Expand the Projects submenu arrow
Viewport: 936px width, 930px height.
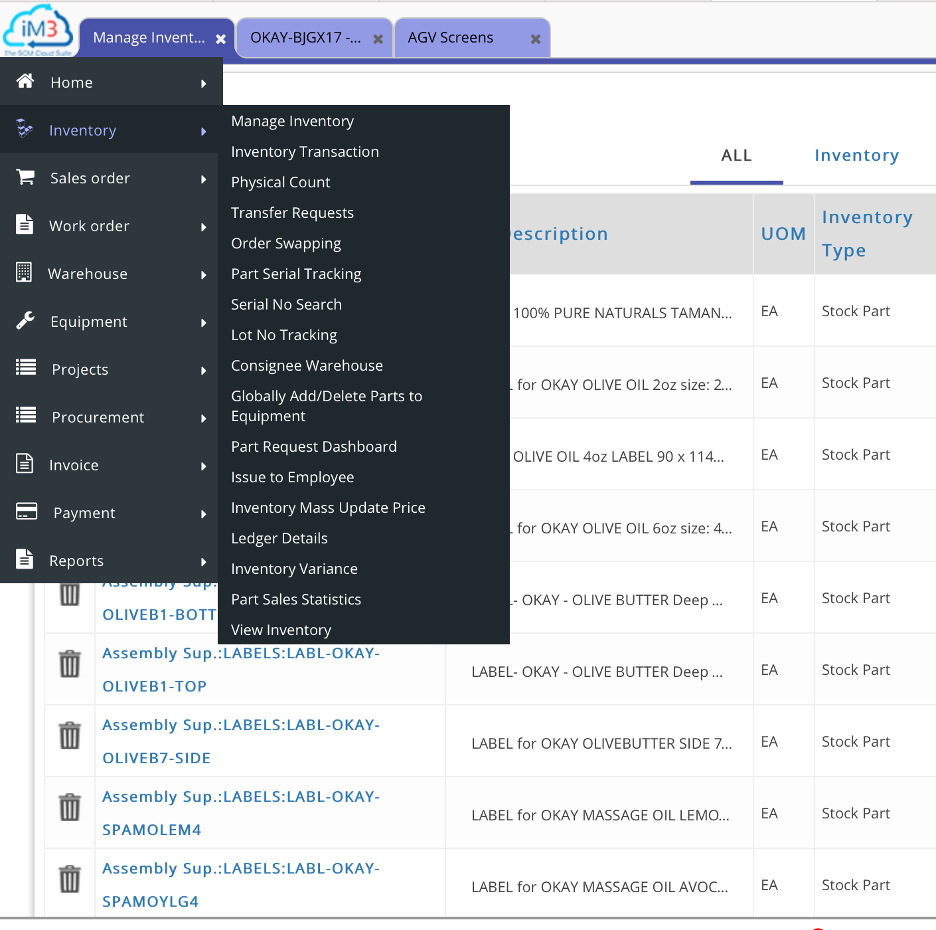coord(204,370)
